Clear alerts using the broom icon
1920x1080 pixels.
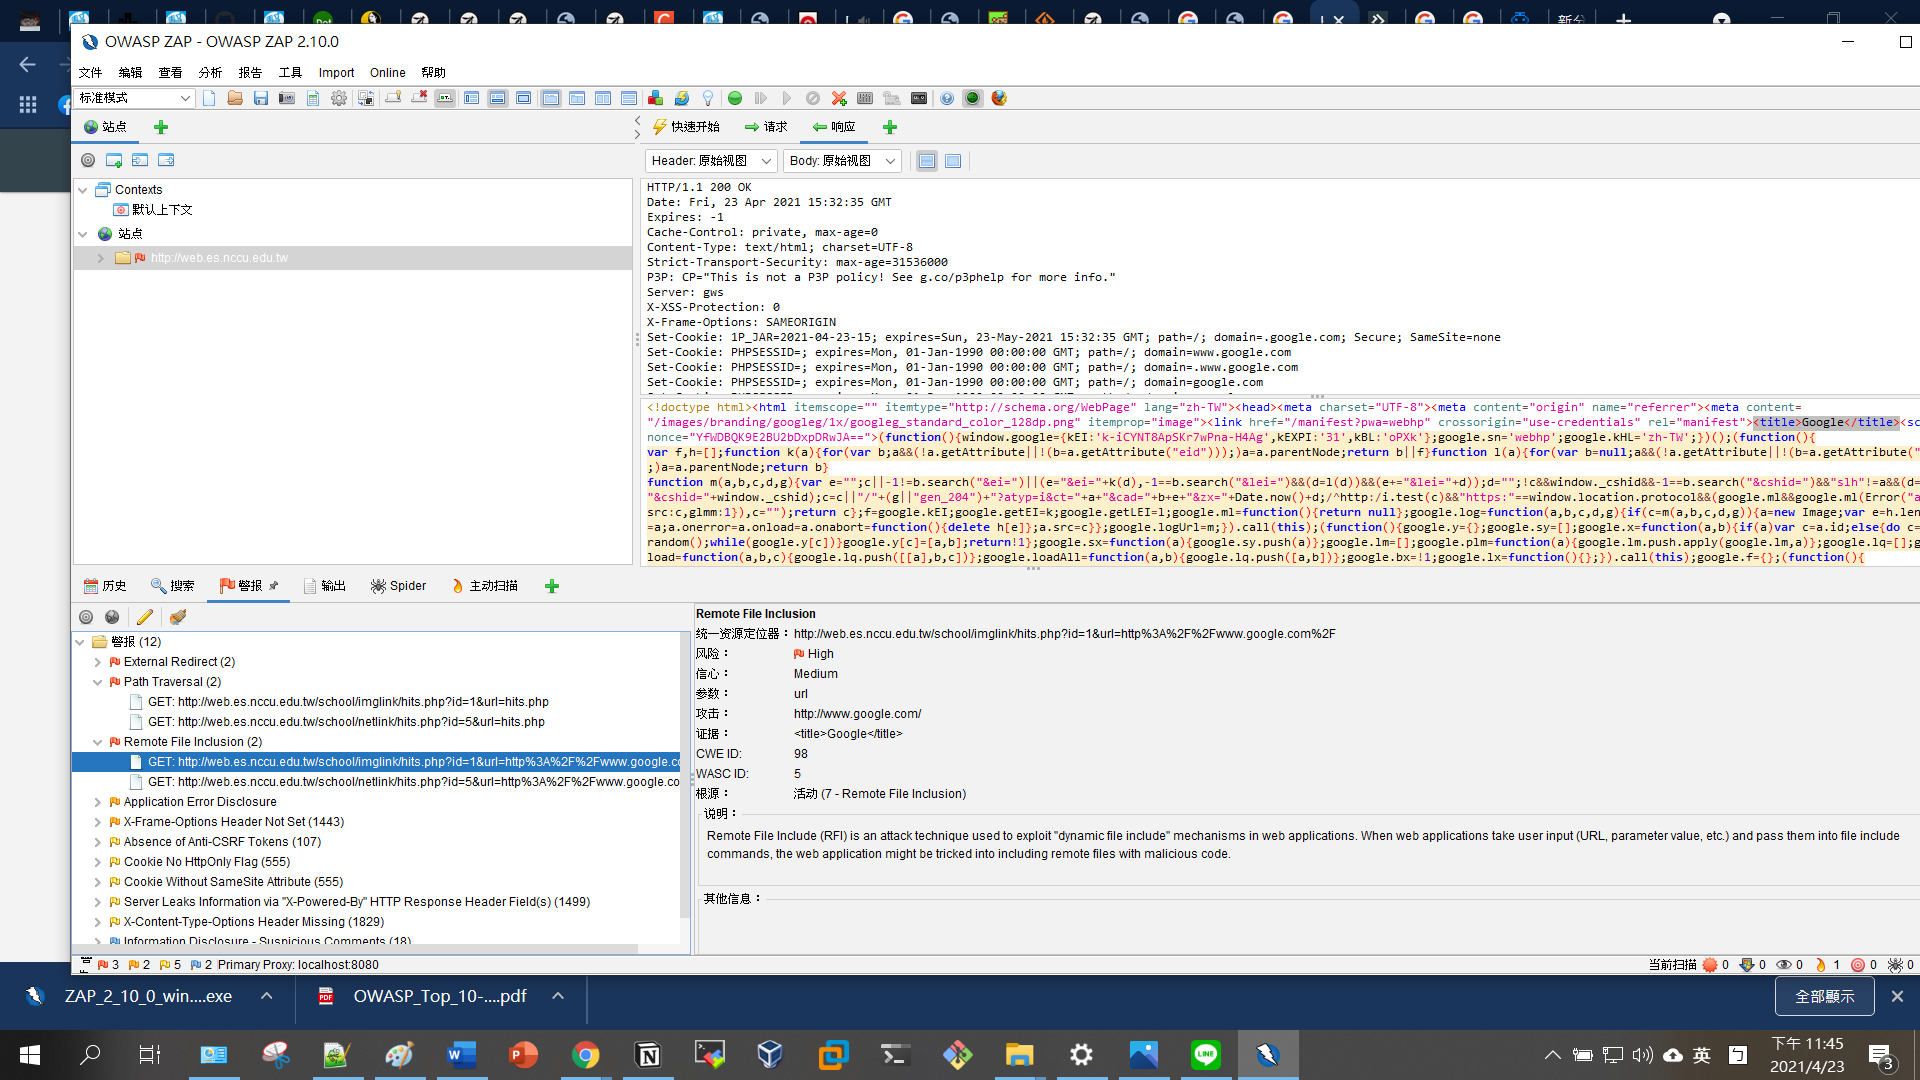178,617
